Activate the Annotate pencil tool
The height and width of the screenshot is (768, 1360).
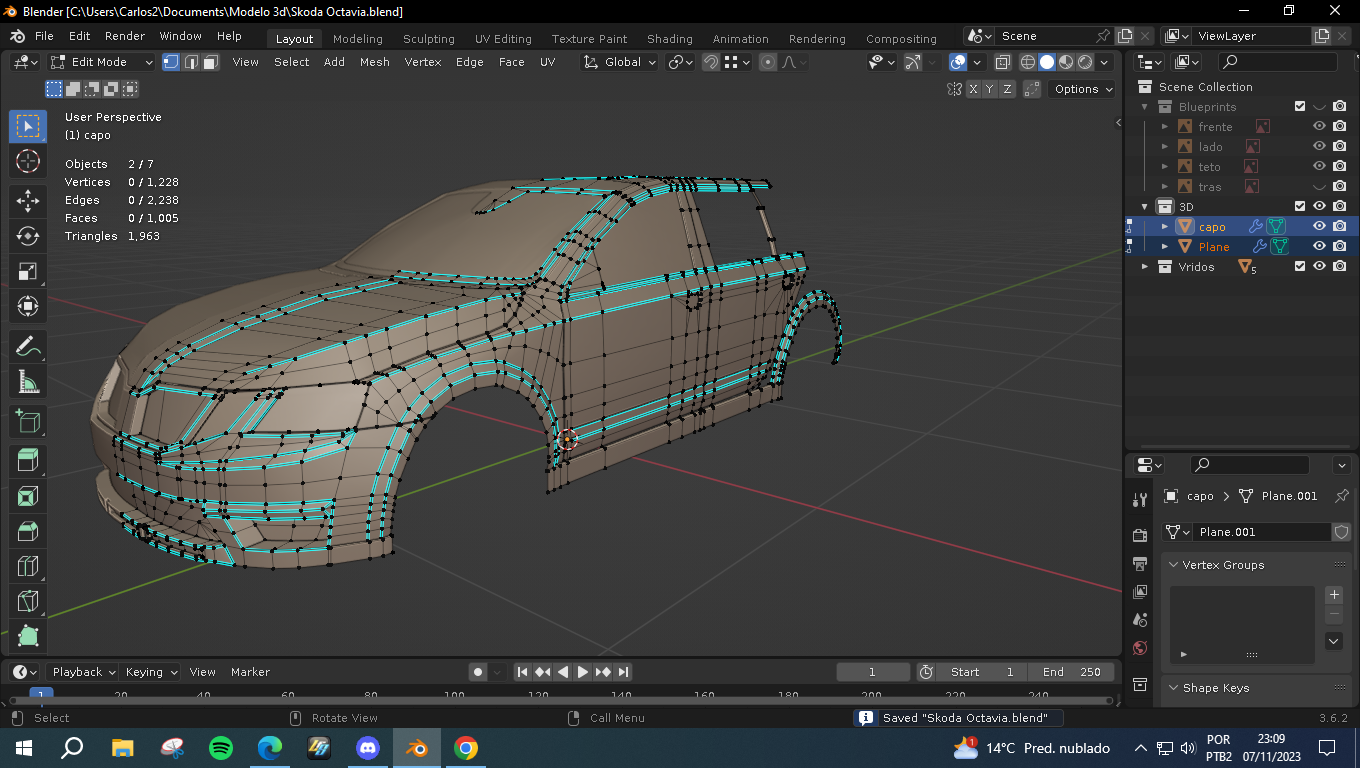coord(28,346)
